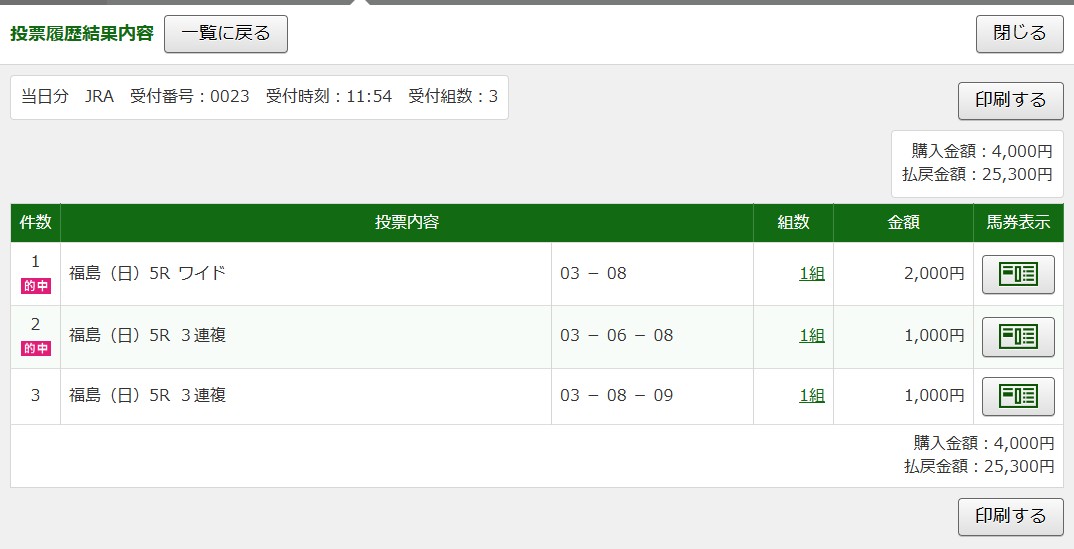View ticket icon for 3連複 03-08-09 bet
Screen dimensions: 1074x549
pyautogui.click(x=1018, y=396)
